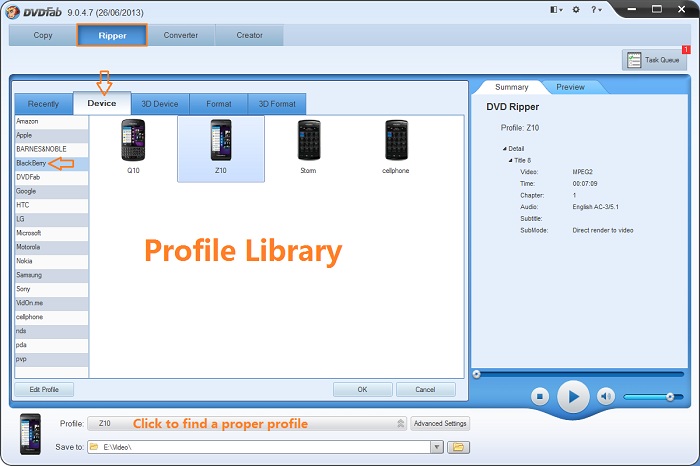Open the Format tab
Viewport: 700px width, 466px height.
[x=219, y=104]
